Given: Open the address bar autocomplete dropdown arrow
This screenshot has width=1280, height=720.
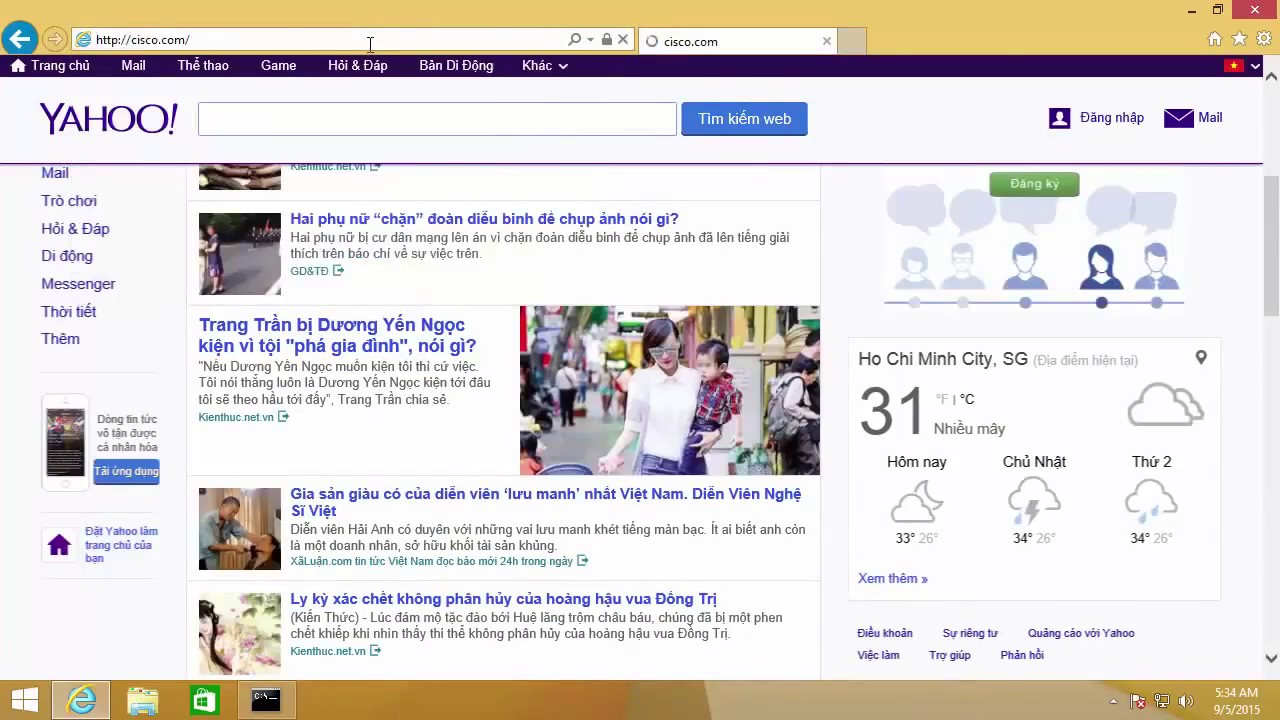Looking at the screenshot, I should tap(590, 40).
